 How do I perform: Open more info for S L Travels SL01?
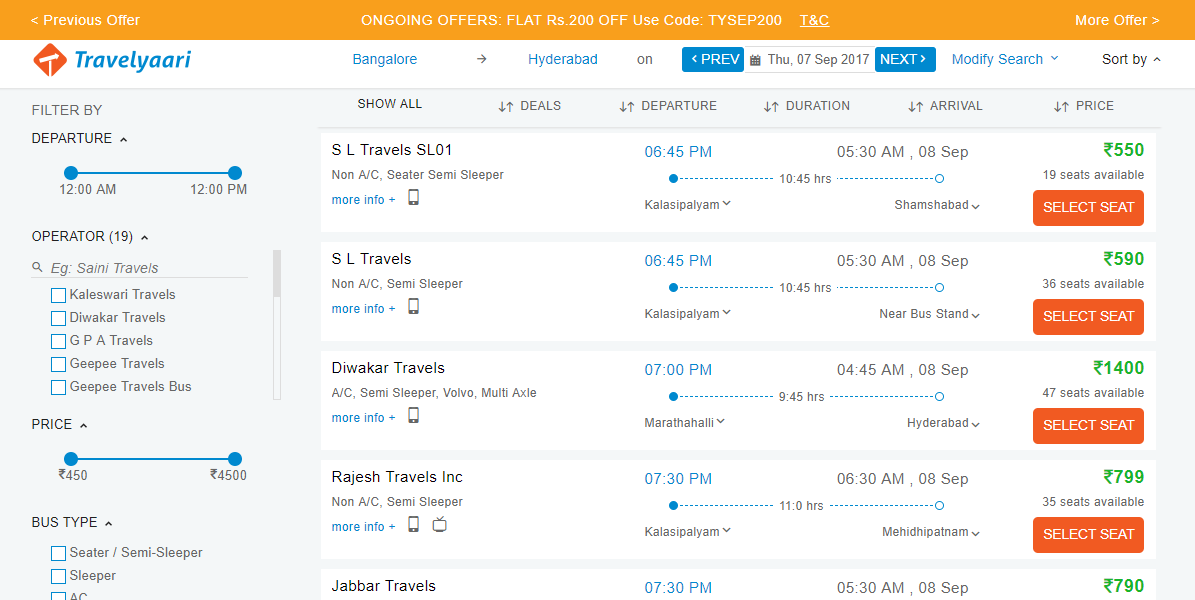(x=364, y=200)
